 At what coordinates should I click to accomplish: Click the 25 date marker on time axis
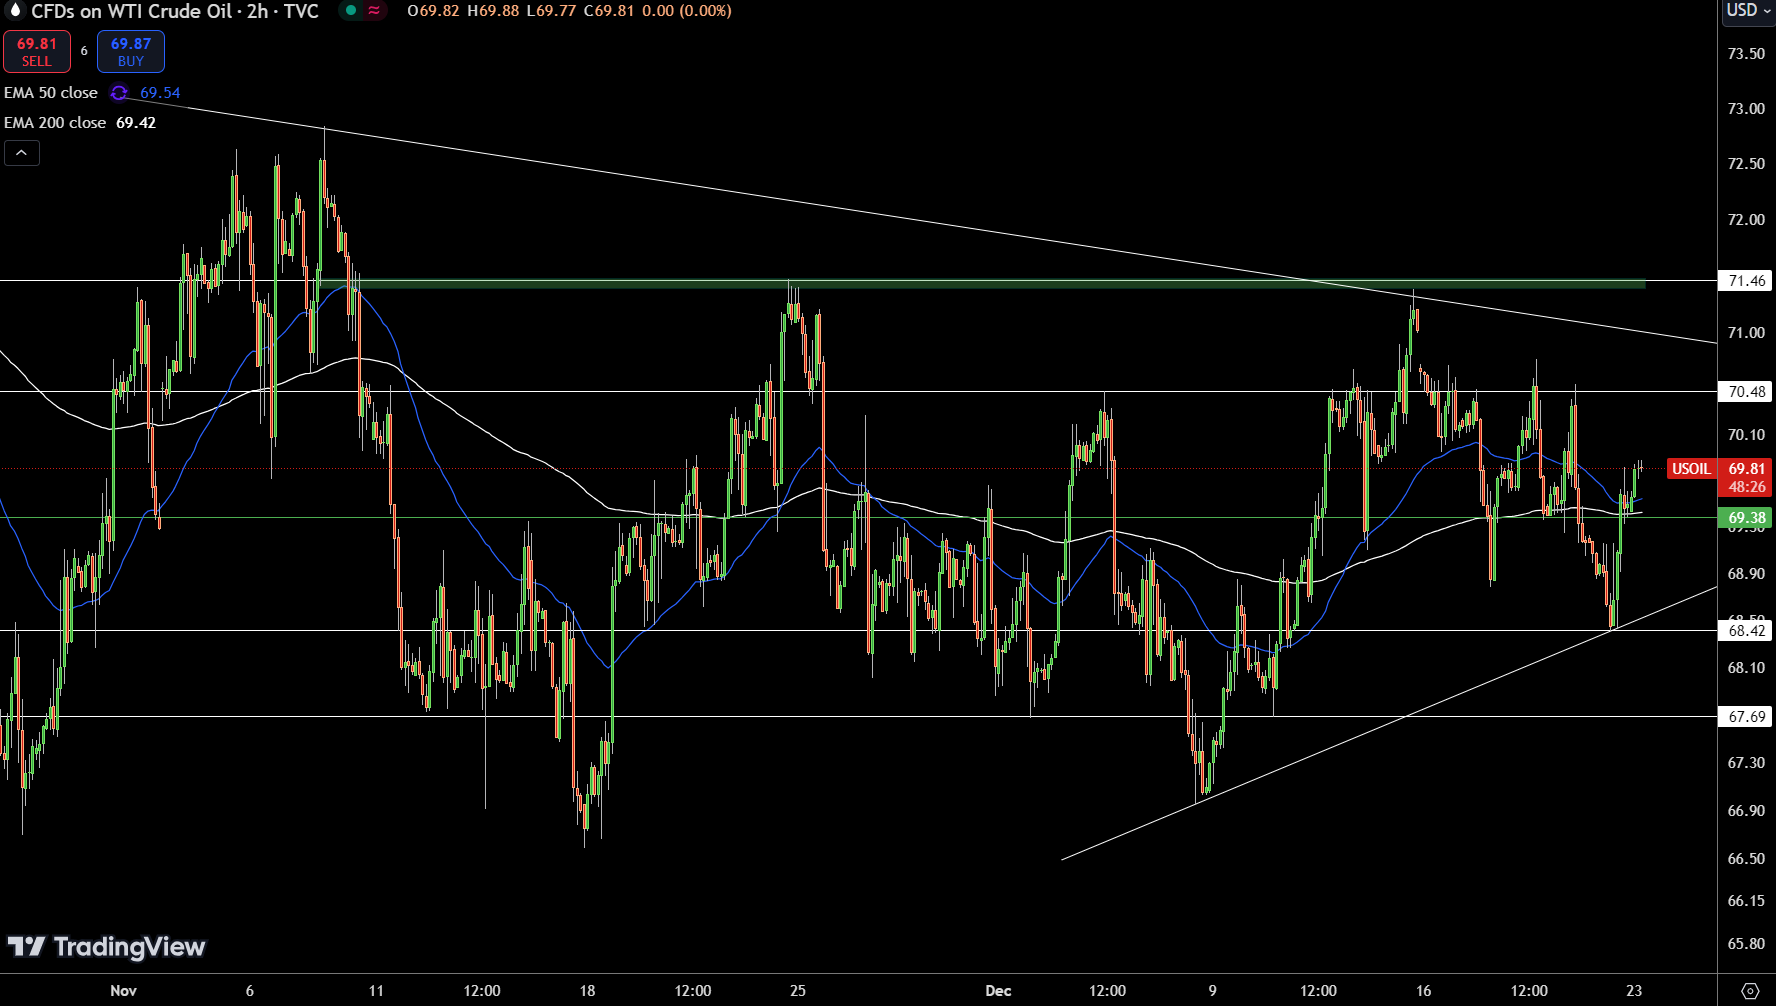click(x=798, y=991)
